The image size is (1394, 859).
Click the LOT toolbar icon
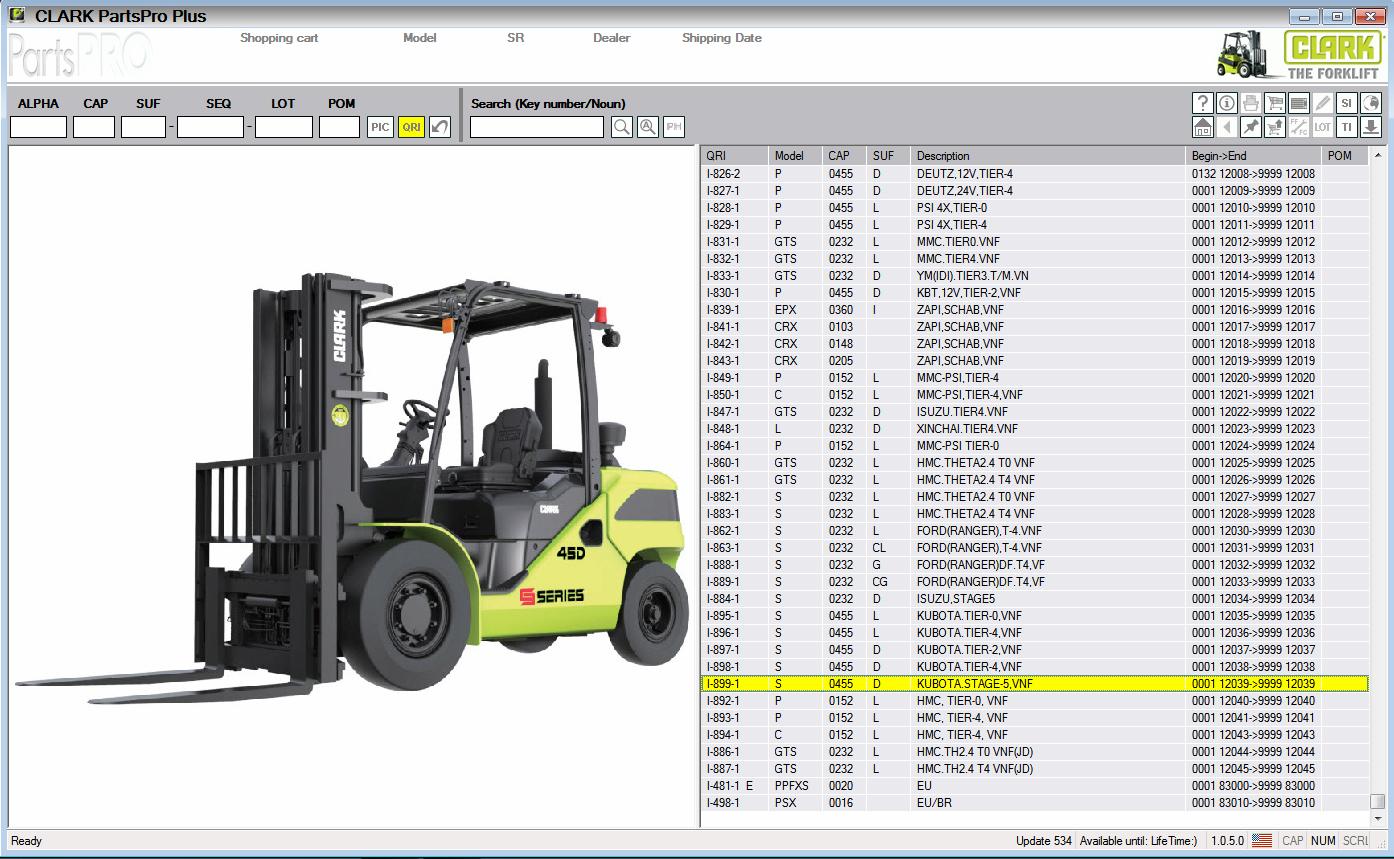tap(1323, 127)
